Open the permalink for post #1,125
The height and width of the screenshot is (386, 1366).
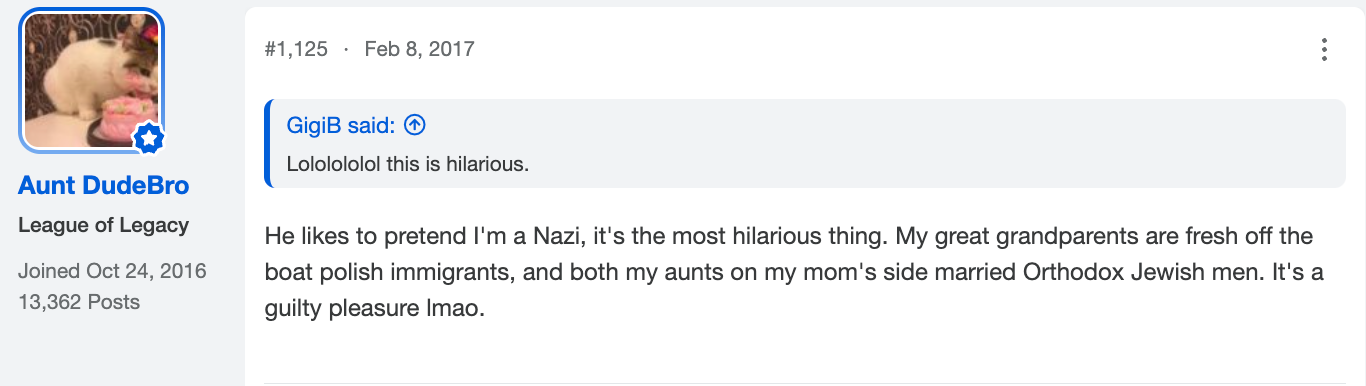point(297,49)
